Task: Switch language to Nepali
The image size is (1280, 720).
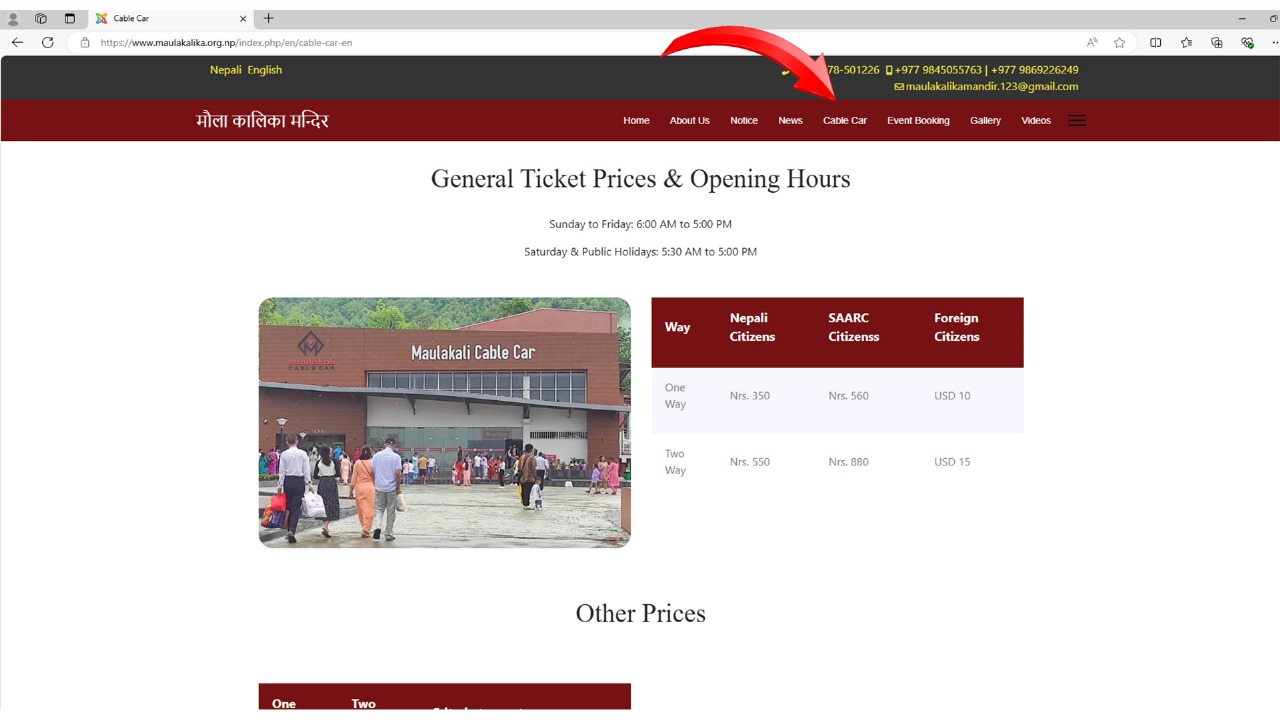Action: tap(226, 70)
